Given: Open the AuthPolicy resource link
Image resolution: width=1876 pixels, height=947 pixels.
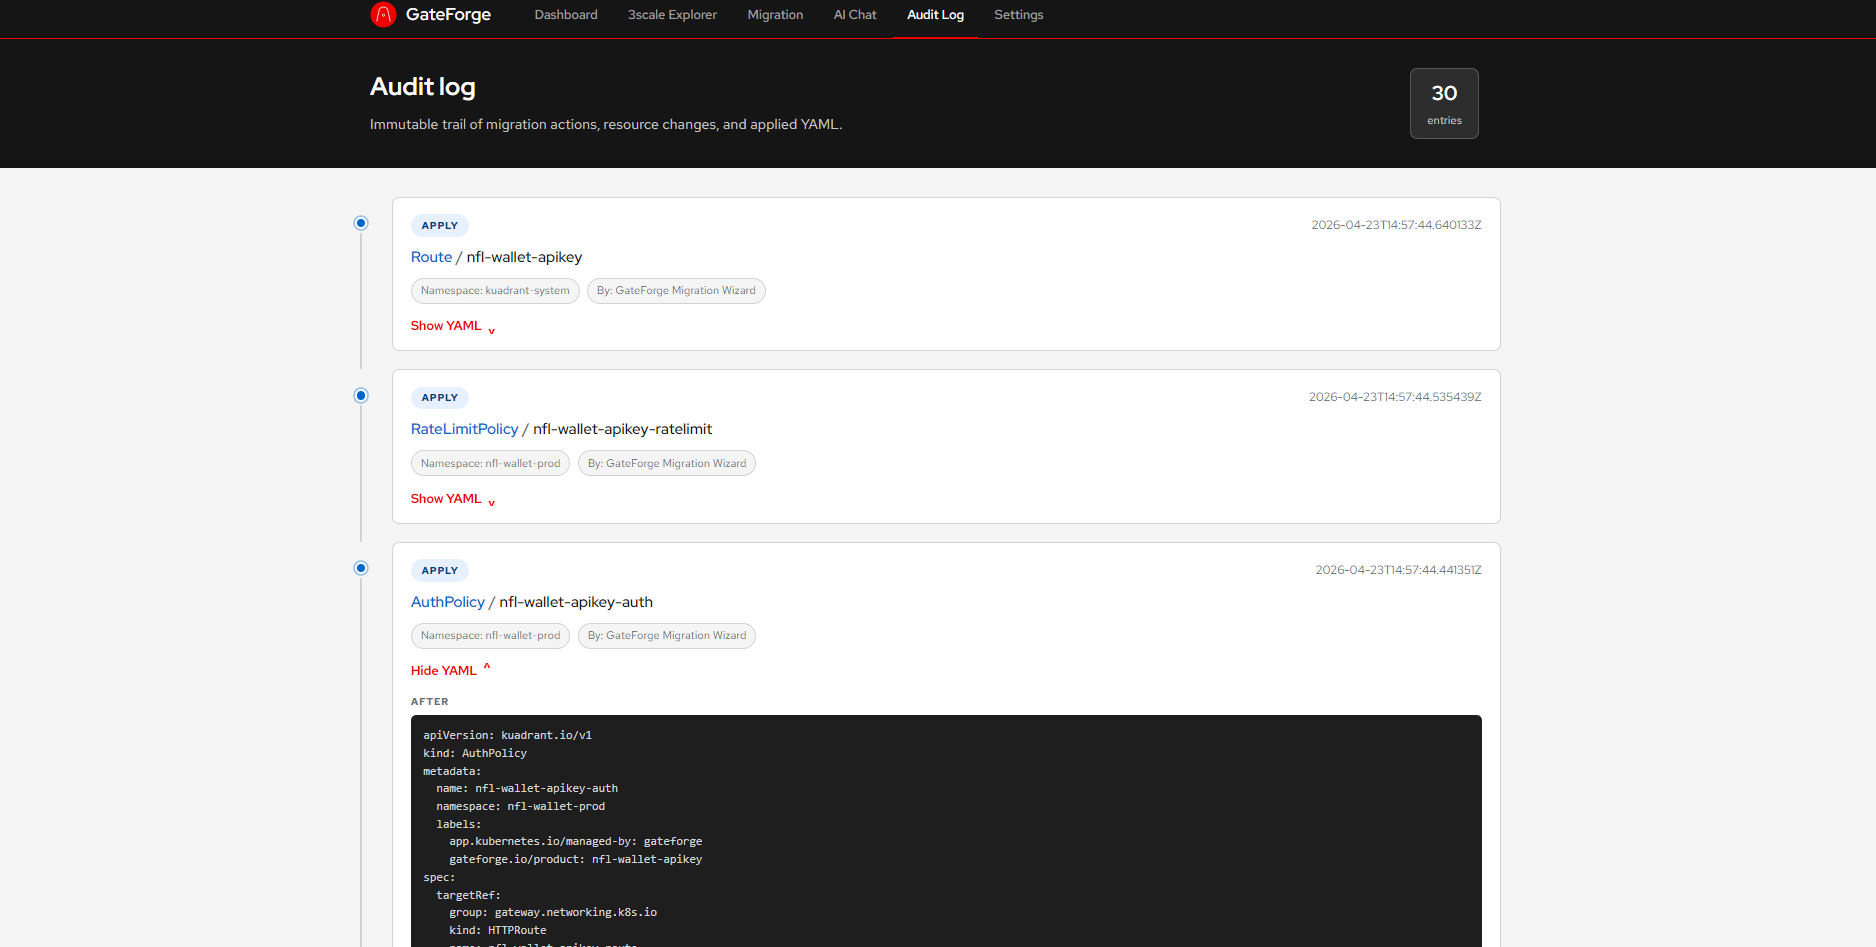Looking at the screenshot, I should [447, 602].
